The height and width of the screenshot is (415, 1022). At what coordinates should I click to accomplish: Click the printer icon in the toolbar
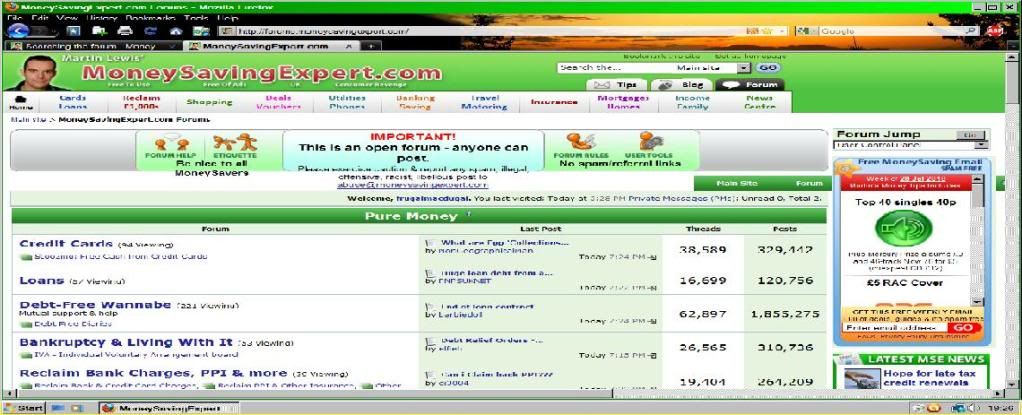point(125,31)
